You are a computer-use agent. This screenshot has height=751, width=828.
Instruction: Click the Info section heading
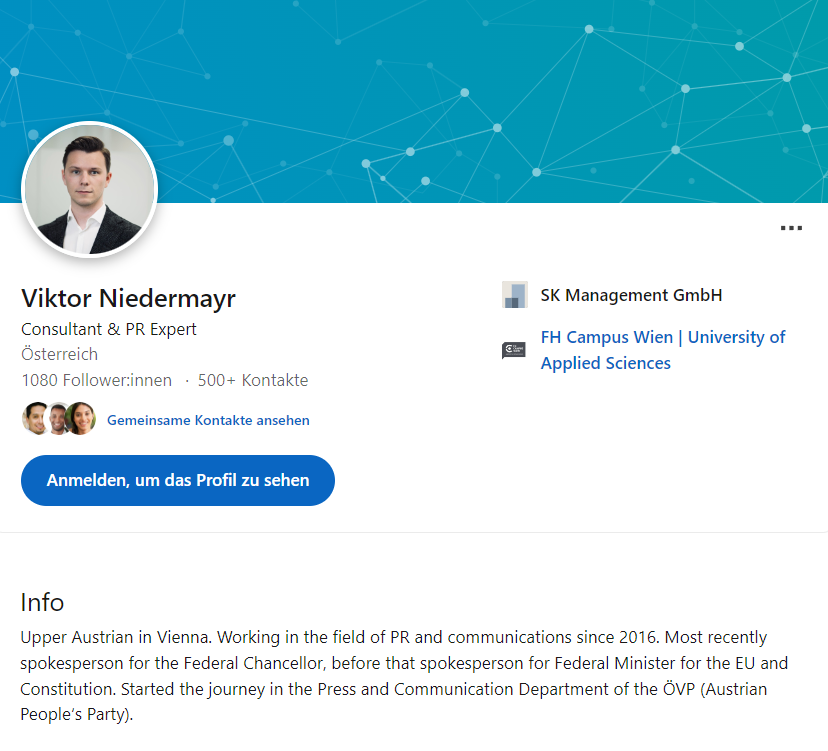[42, 602]
